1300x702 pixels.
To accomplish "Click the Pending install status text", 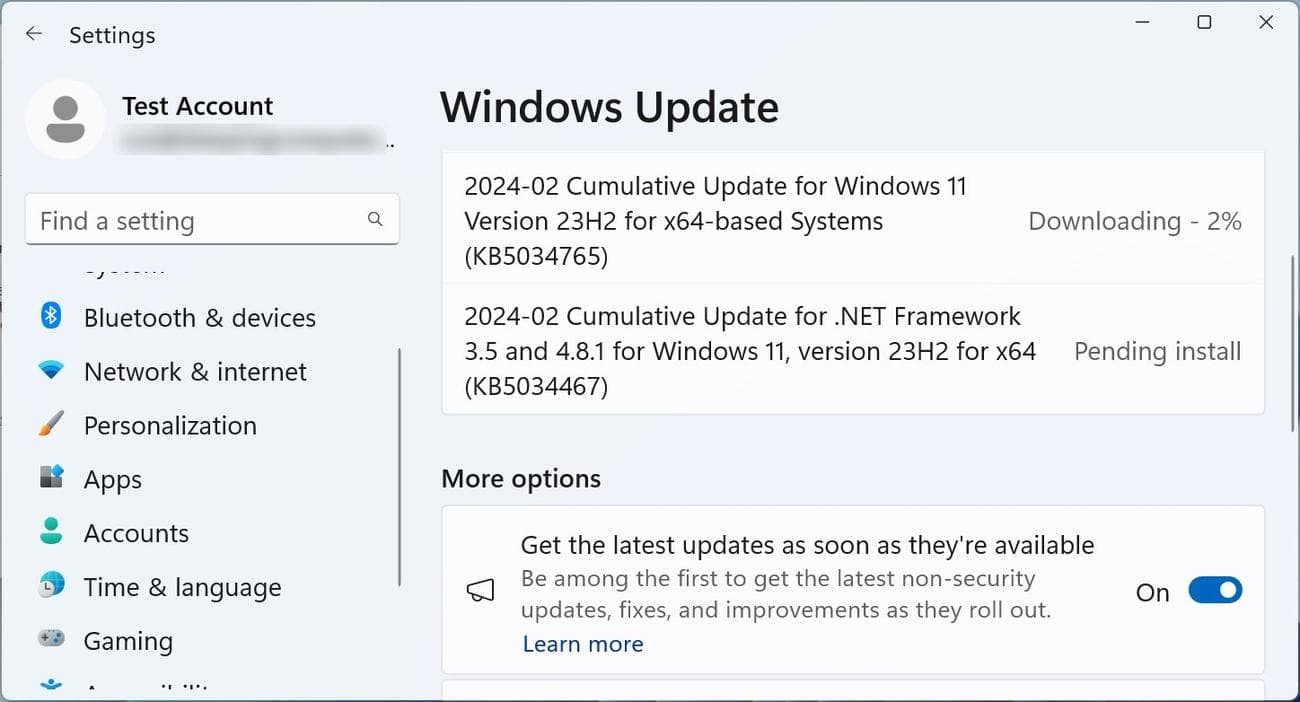I will click(1157, 351).
